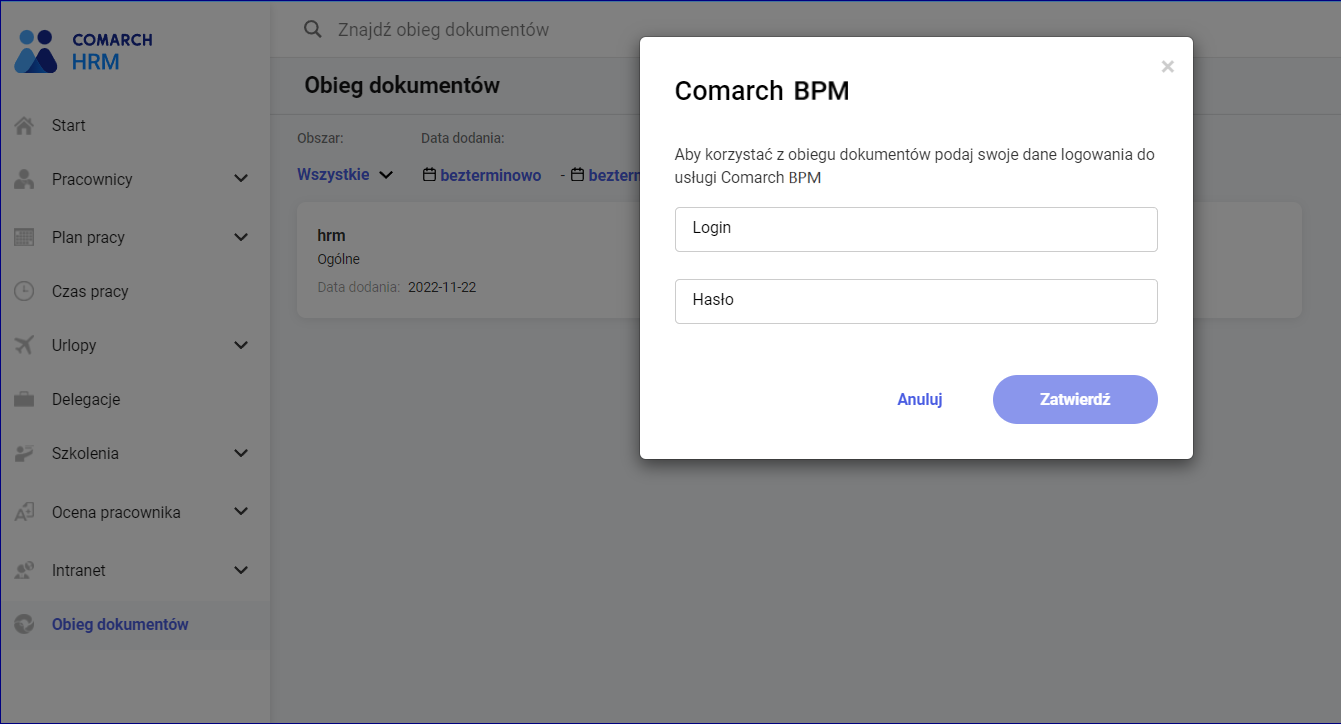The width and height of the screenshot is (1341, 724).
Task: Expand the Ocena pracownika chevron
Action: coord(240,512)
